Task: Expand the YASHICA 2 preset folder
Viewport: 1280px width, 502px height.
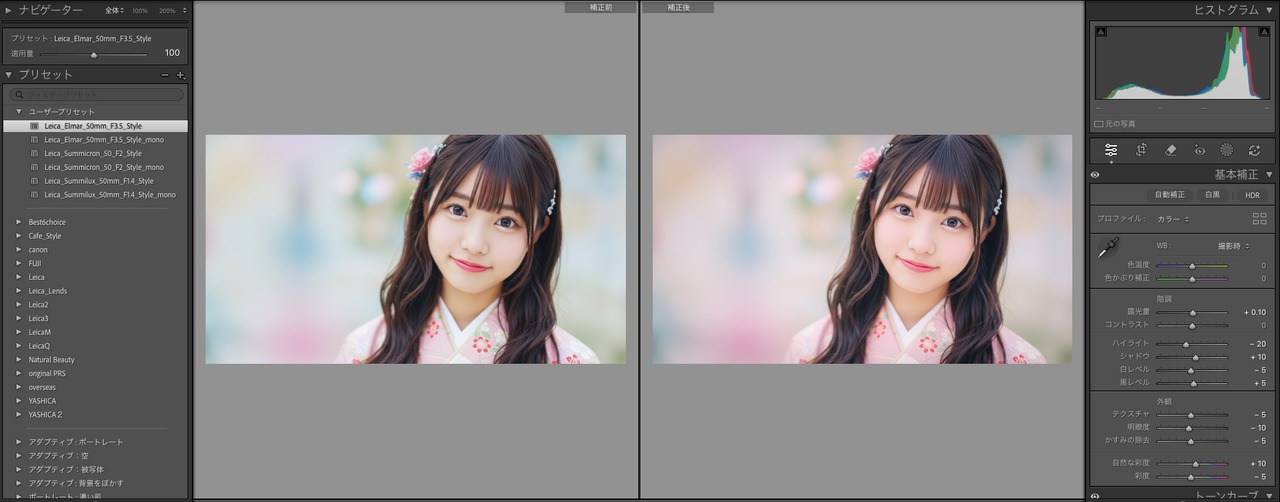Action: [x=19, y=414]
